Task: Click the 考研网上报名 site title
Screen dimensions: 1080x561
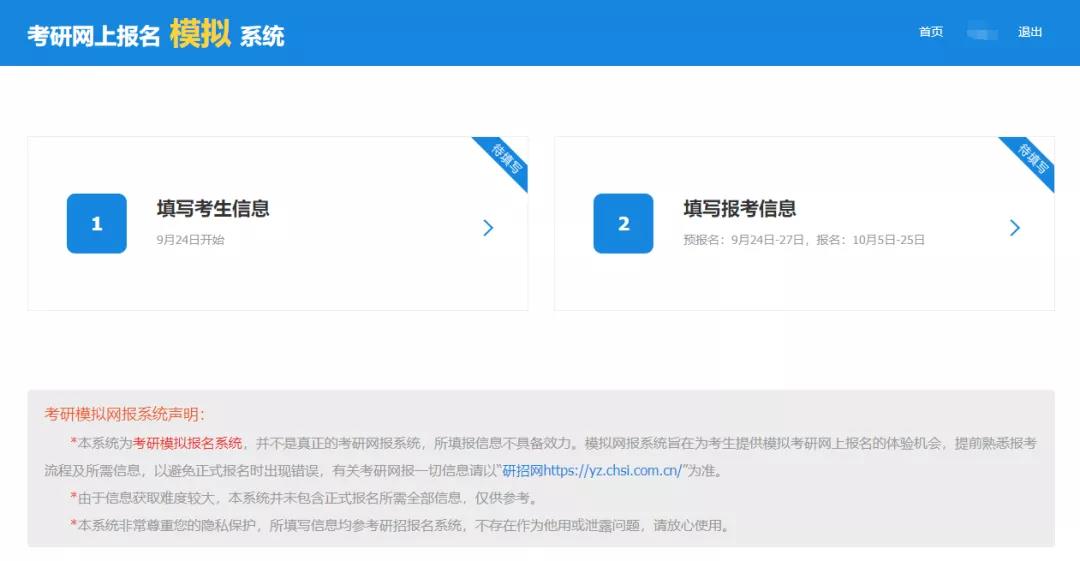Action: coord(94,36)
